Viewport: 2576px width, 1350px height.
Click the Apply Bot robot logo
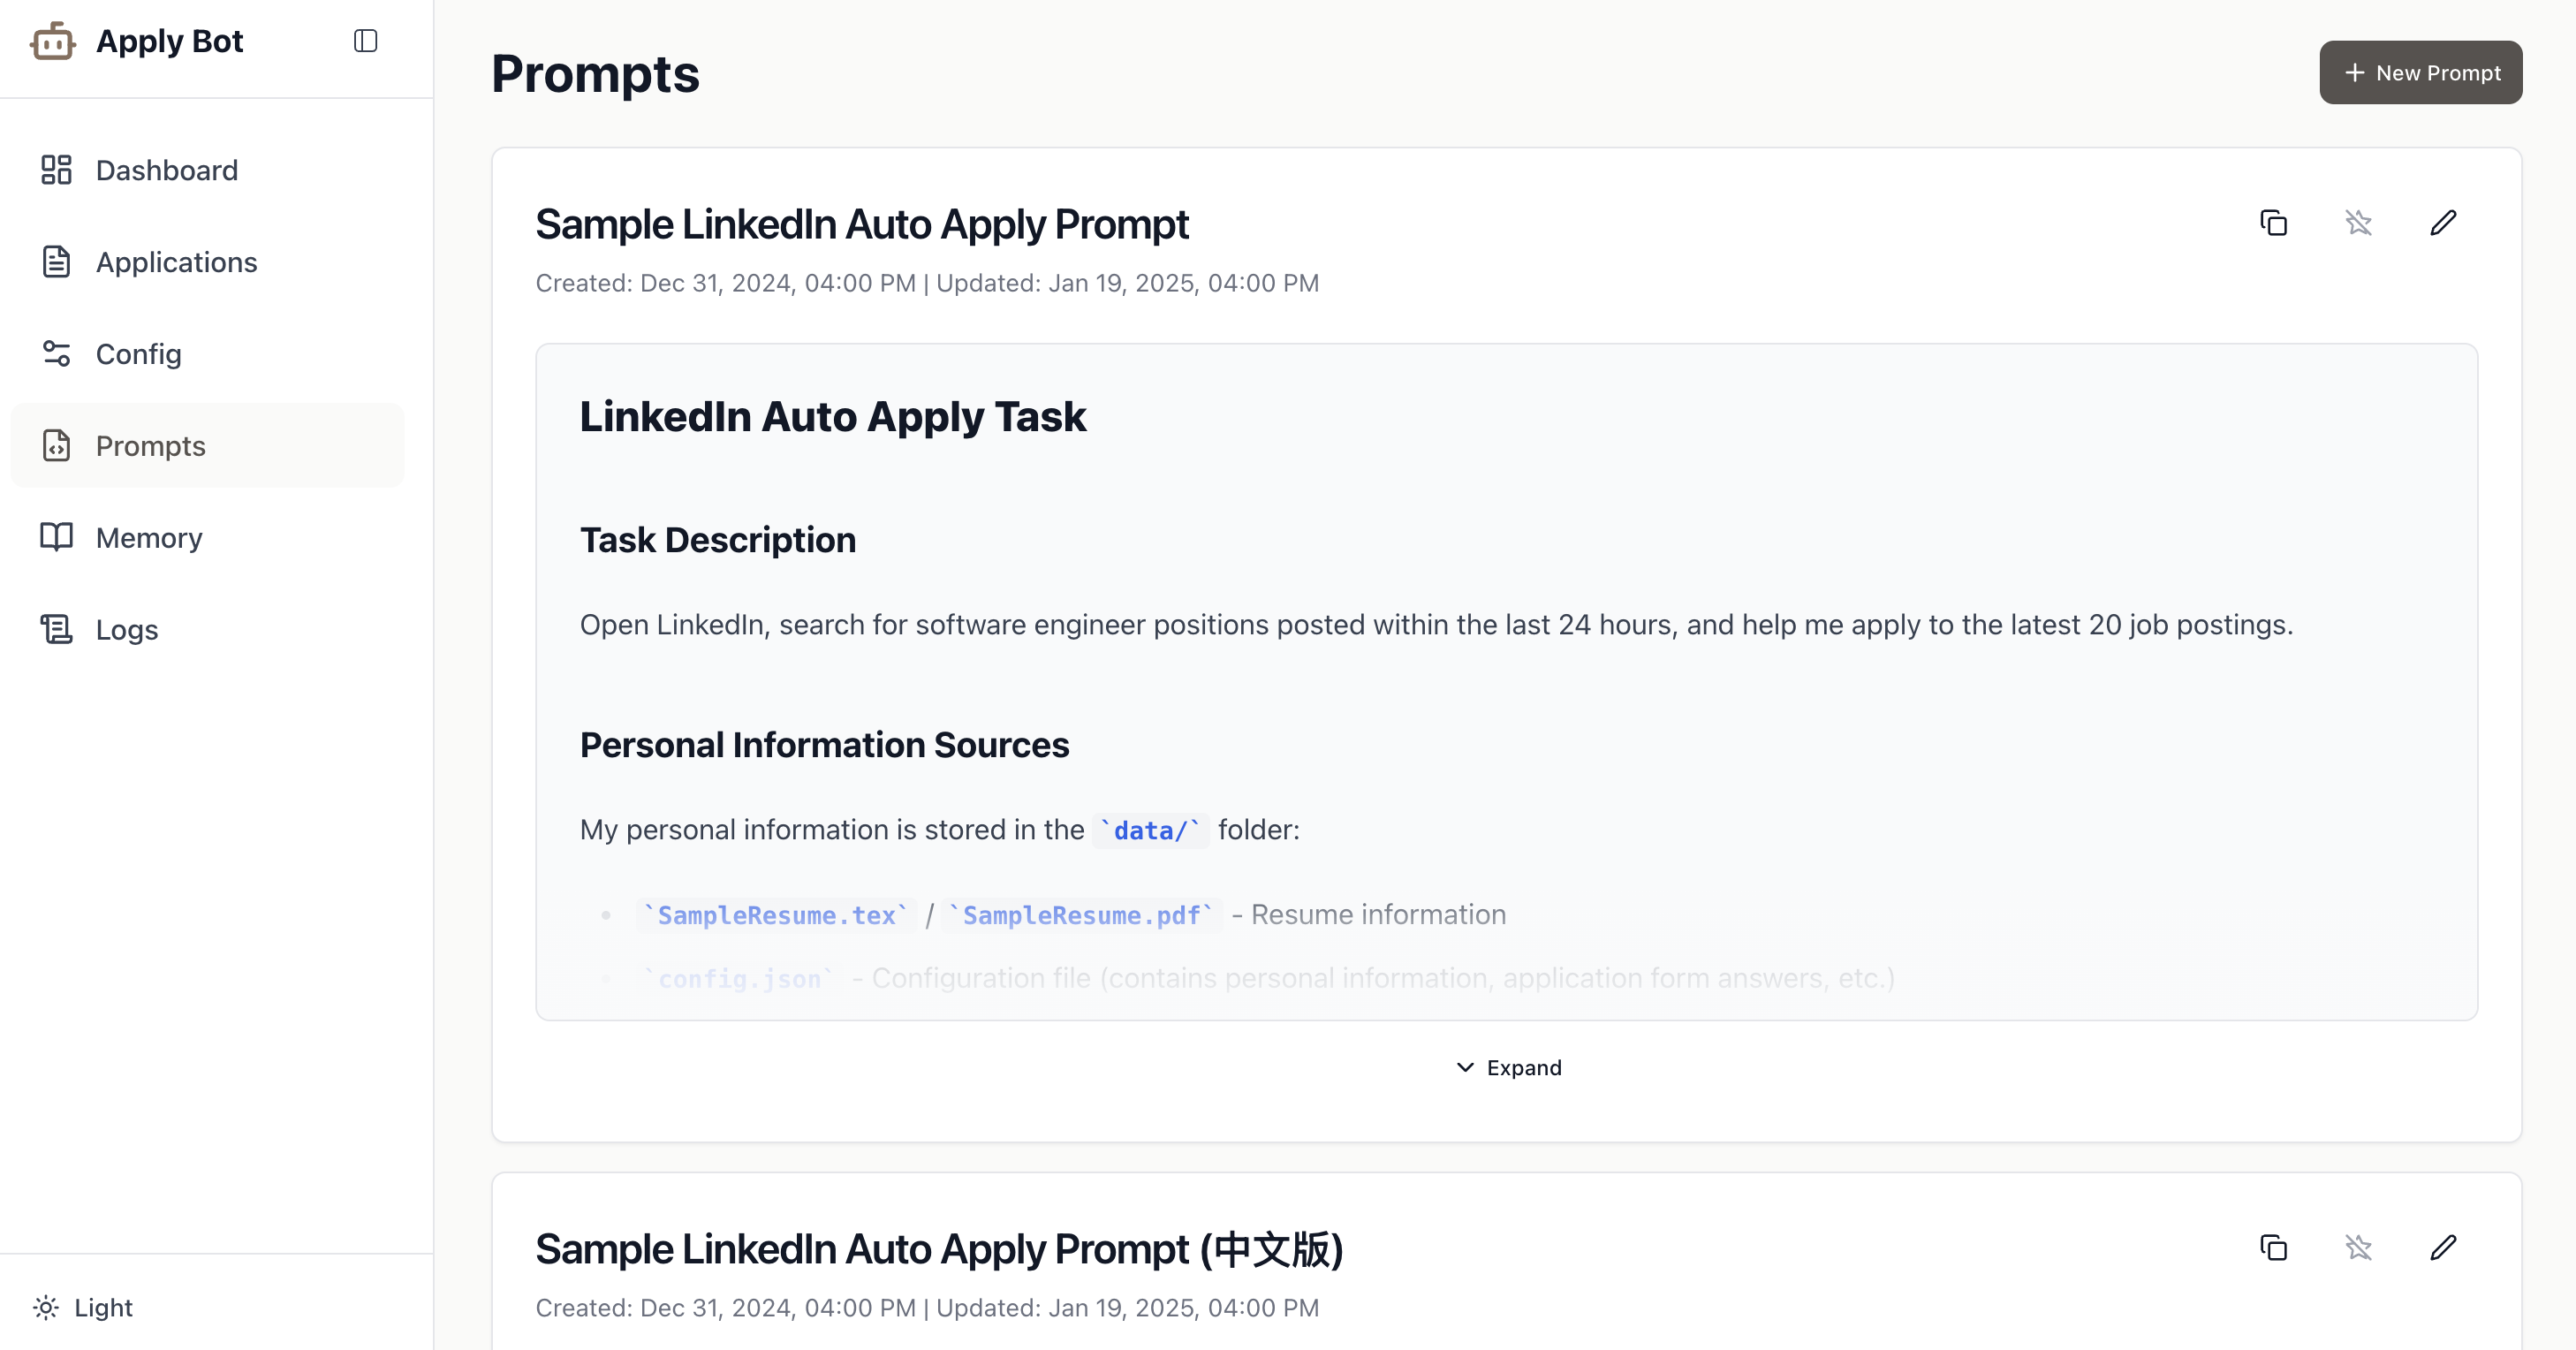click(x=53, y=41)
